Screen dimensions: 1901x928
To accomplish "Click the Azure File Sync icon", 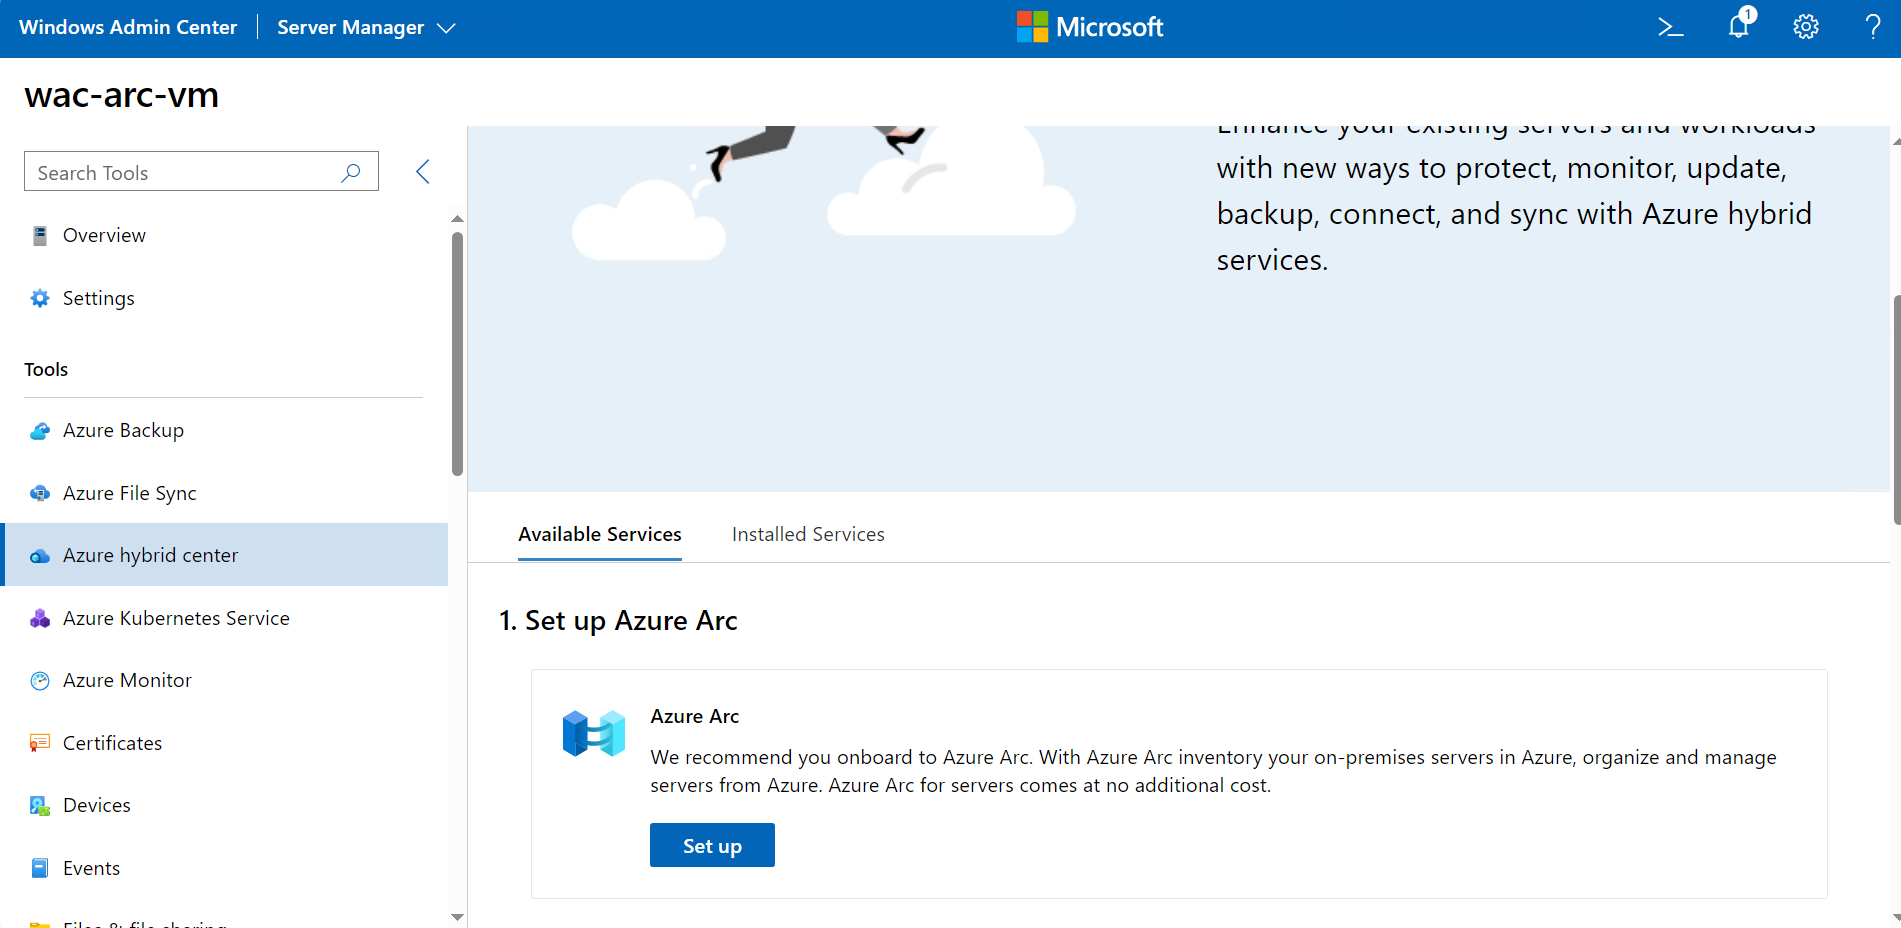I will point(40,493).
